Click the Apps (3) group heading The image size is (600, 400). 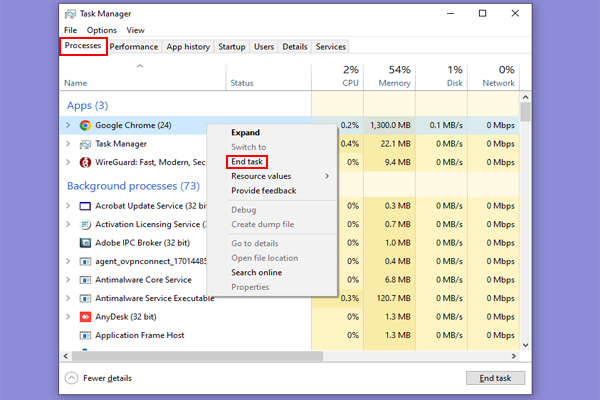(x=88, y=105)
